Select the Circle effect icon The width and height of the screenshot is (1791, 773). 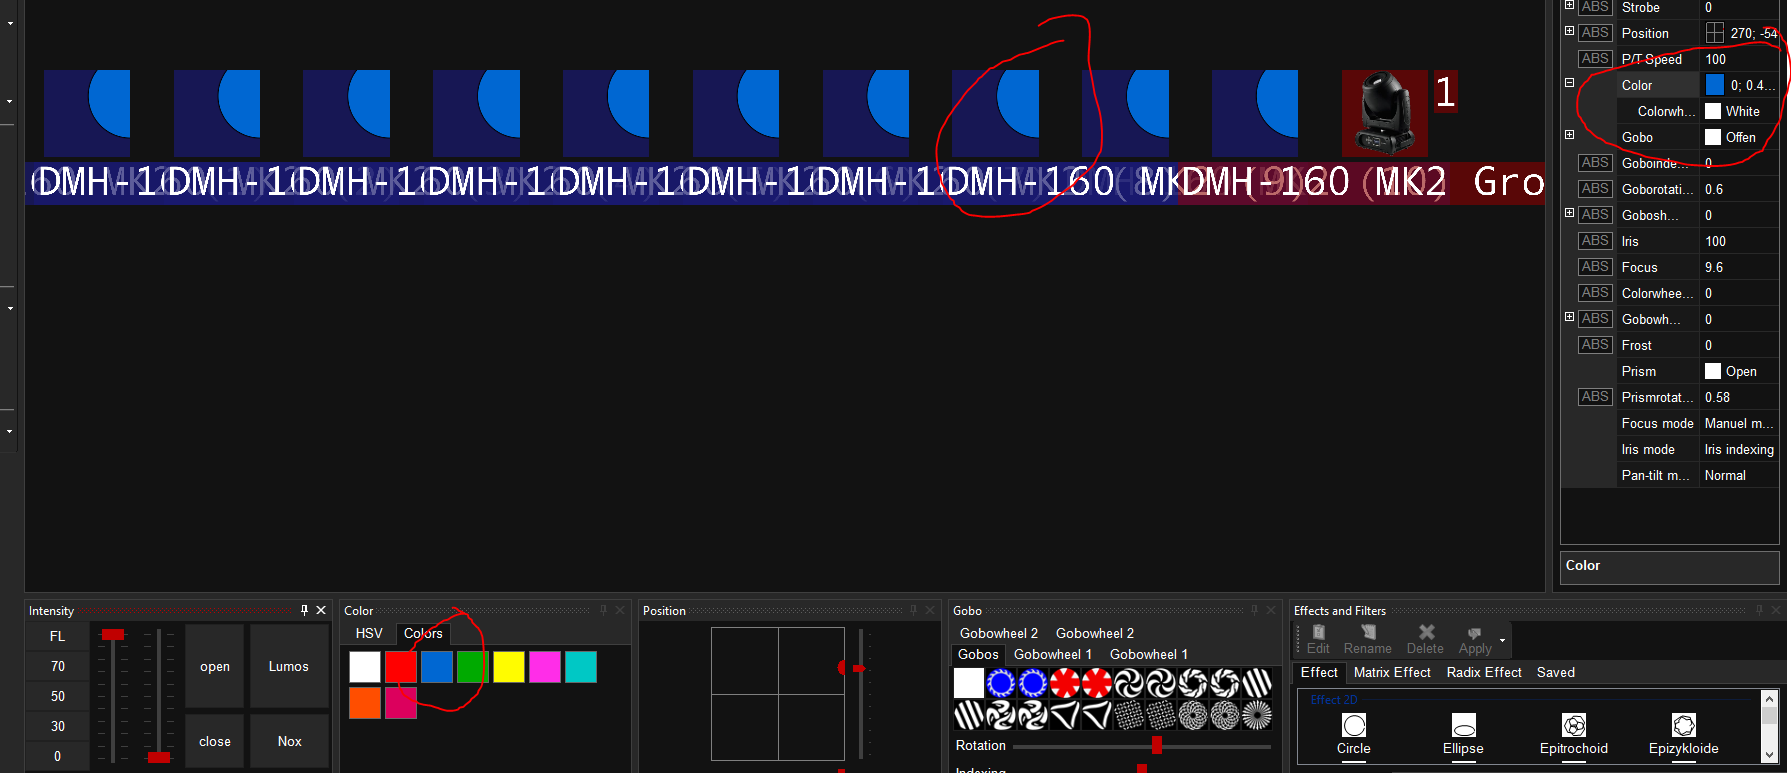point(1353,726)
